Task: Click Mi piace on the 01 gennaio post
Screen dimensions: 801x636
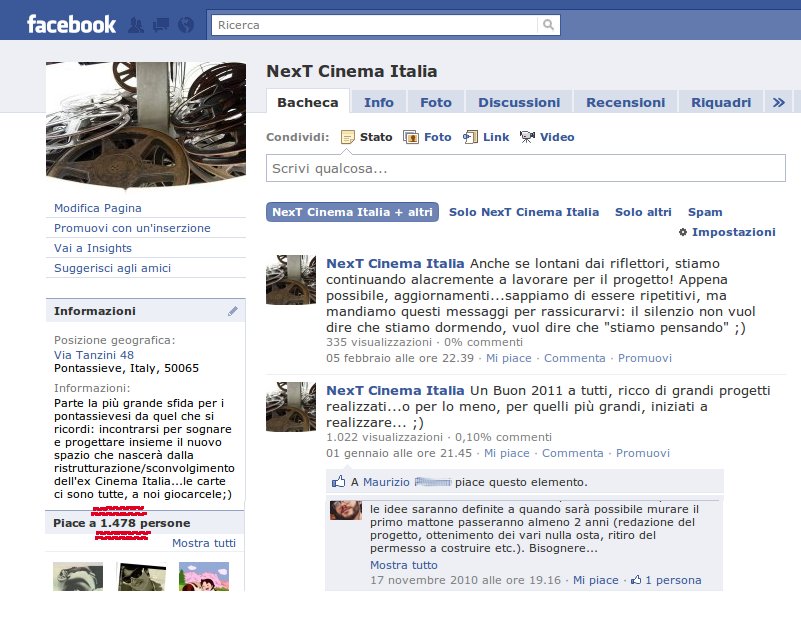Action: (x=507, y=453)
